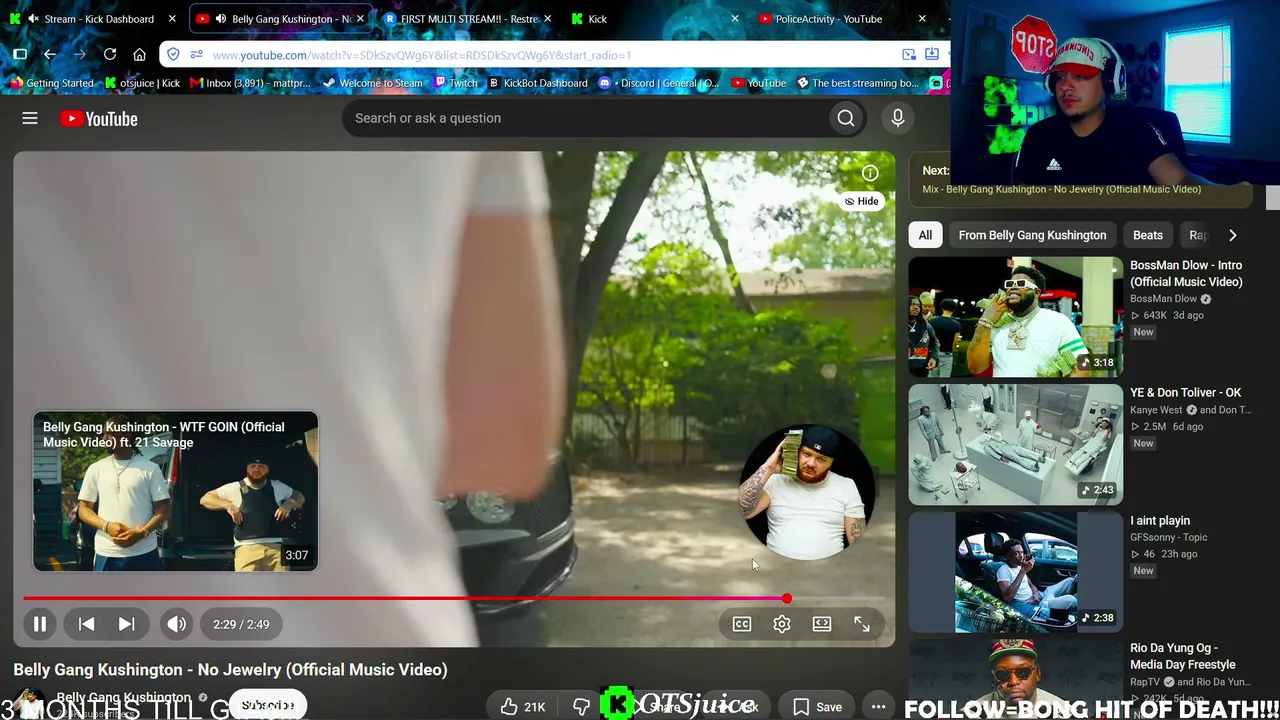Like the video with the thumbs up button
1280x720 pixels.
(x=523, y=707)
